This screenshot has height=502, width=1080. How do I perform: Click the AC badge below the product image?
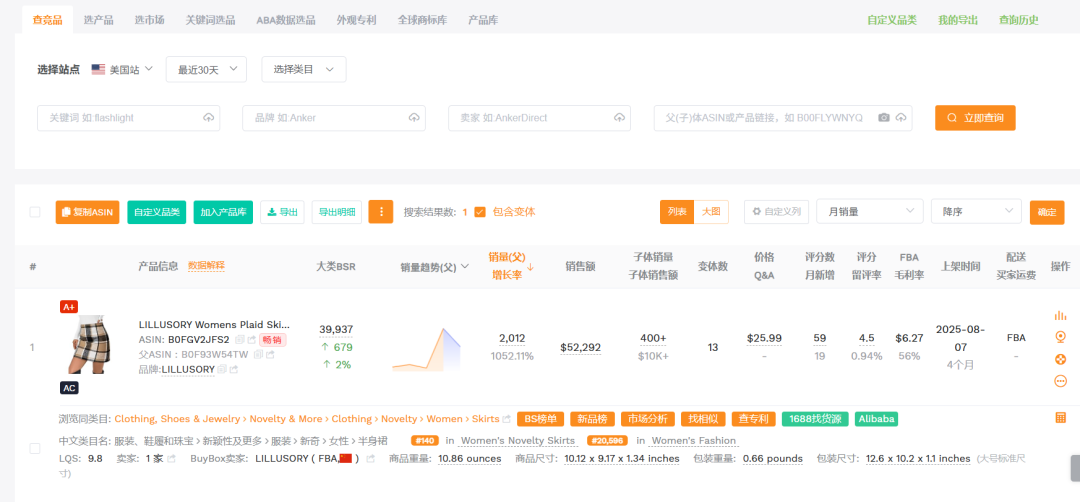click(x=69, y=388)
